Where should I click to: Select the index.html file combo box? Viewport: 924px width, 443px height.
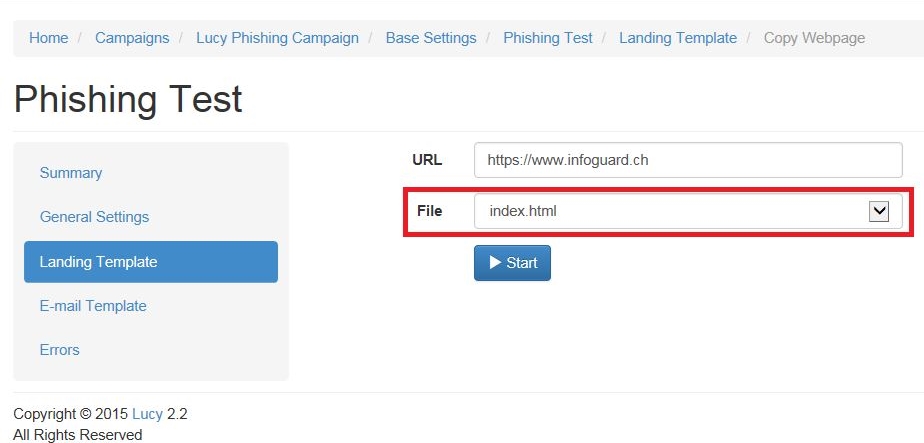point(688,211)
